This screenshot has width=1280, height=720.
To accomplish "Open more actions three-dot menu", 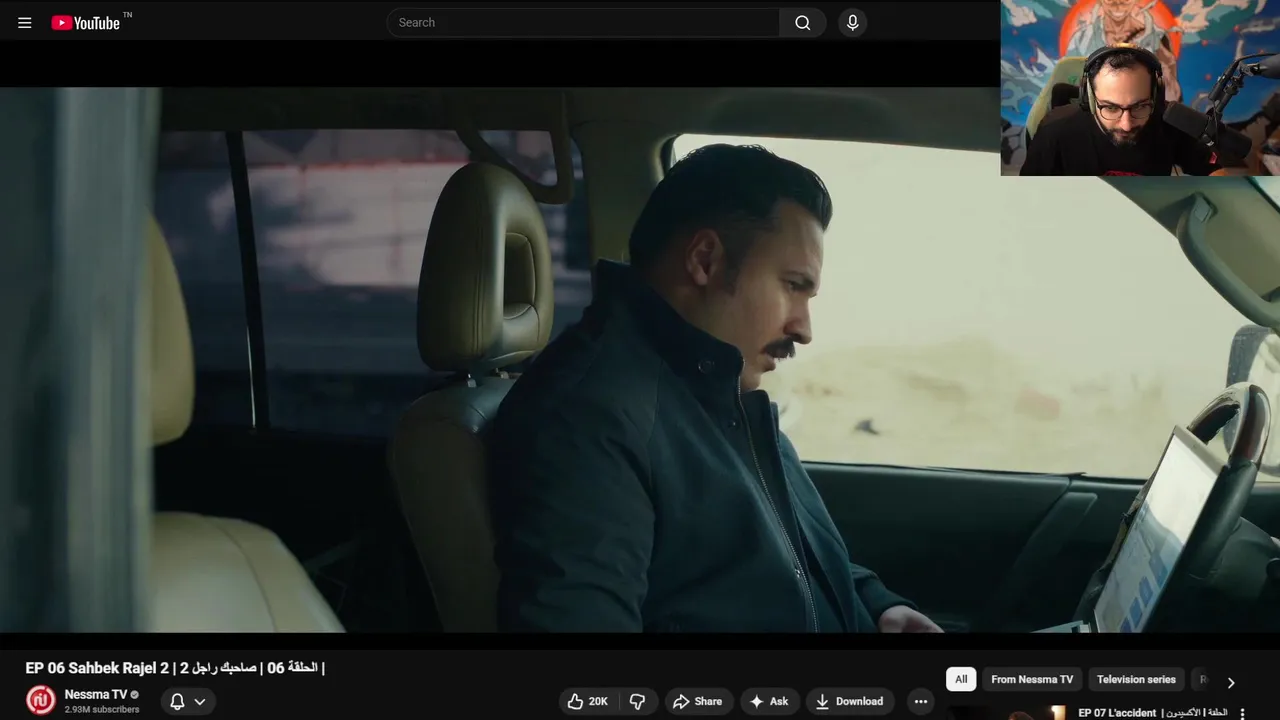I will 921,701.
